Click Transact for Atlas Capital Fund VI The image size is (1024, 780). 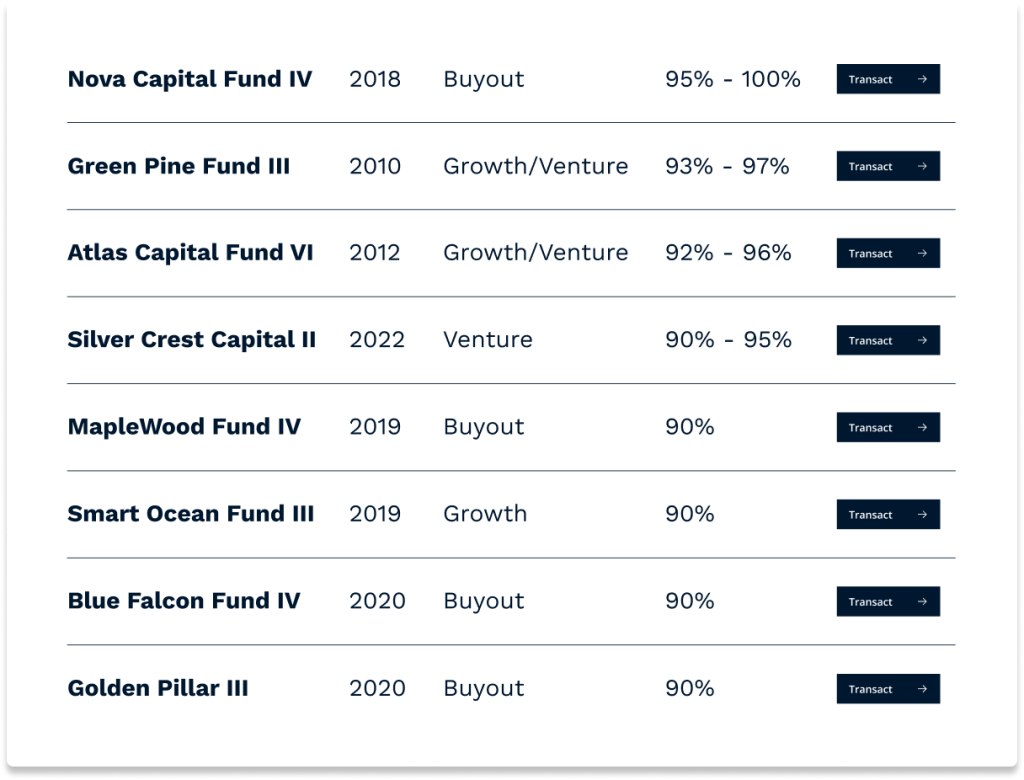[x=888, y=253]
